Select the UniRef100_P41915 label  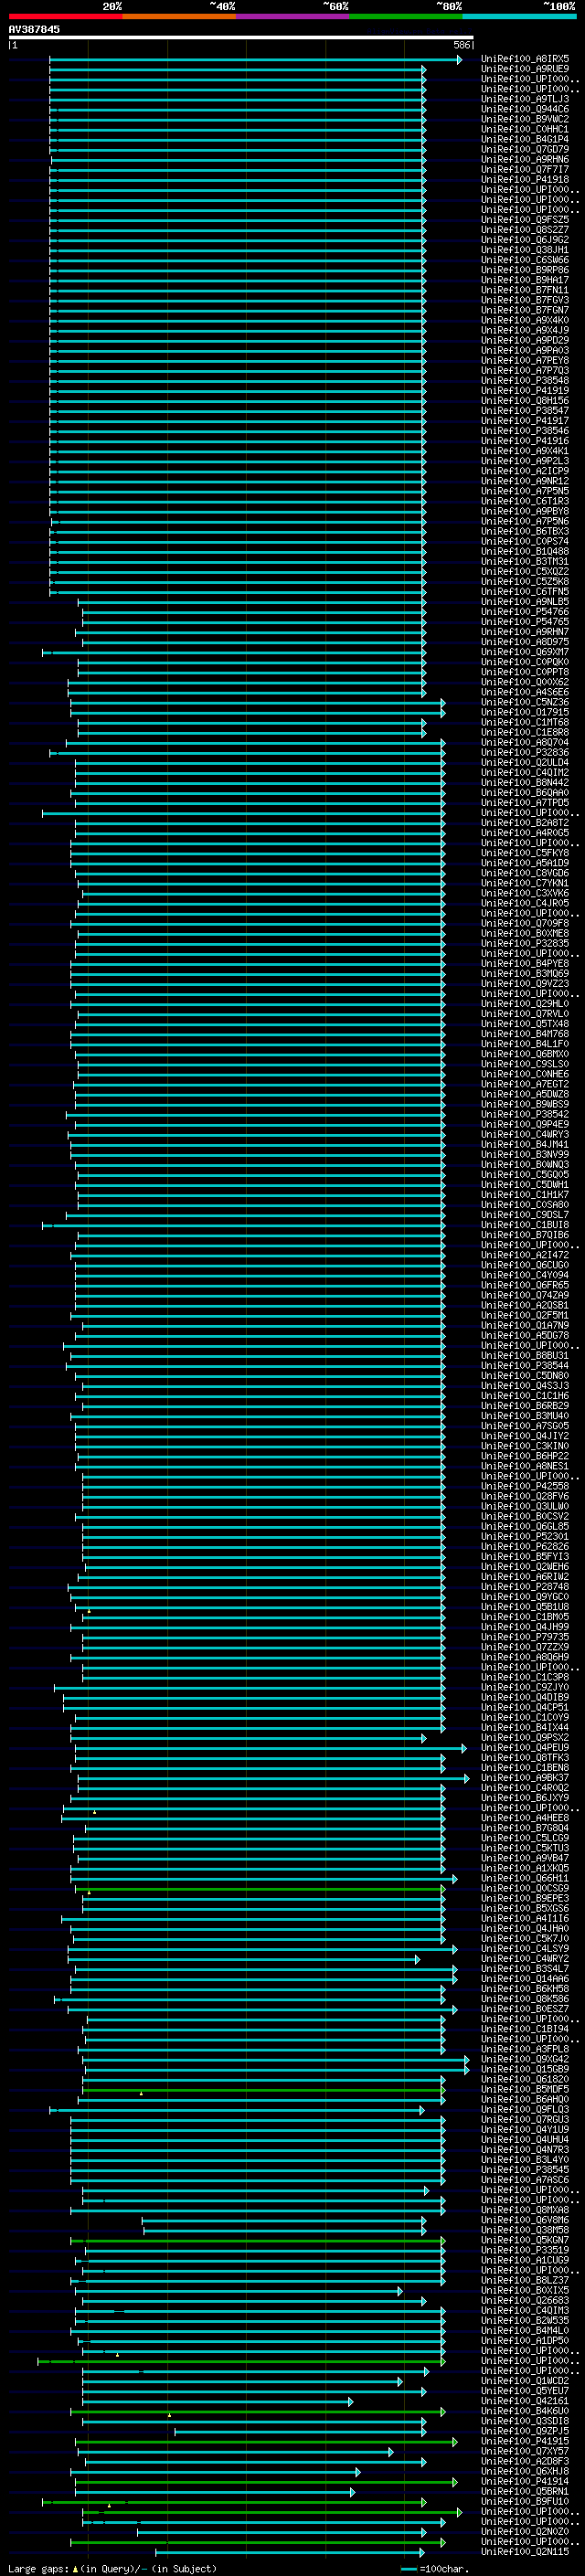tap(525, 2441)
